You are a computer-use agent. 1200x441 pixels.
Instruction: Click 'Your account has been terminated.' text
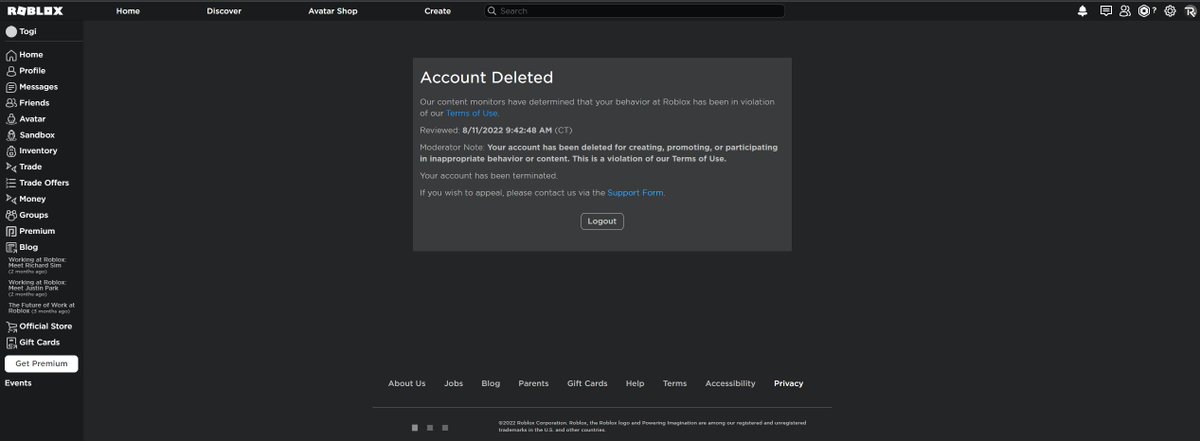(489, 176)
